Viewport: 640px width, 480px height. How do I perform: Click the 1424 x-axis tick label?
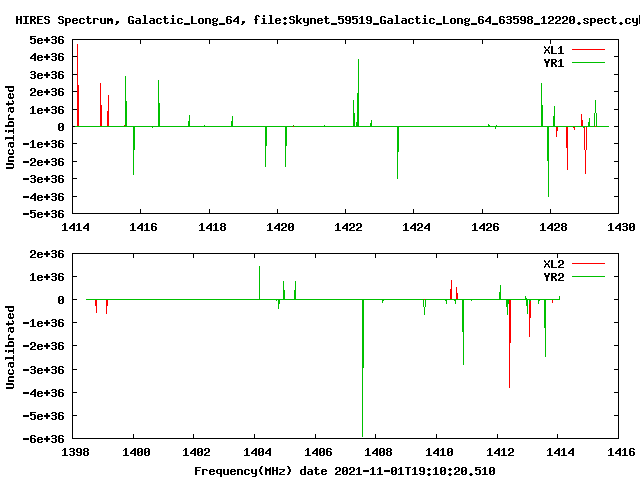pyautogui.click(x=416, y=227)
